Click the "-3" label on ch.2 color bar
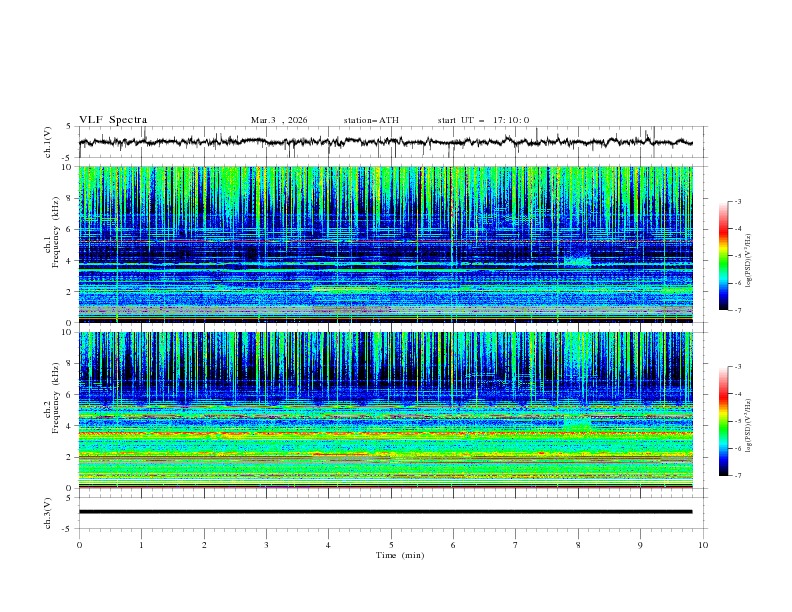The width and height of the screenshot is (792, 612). pyautogui.click(x=738, y=367)
